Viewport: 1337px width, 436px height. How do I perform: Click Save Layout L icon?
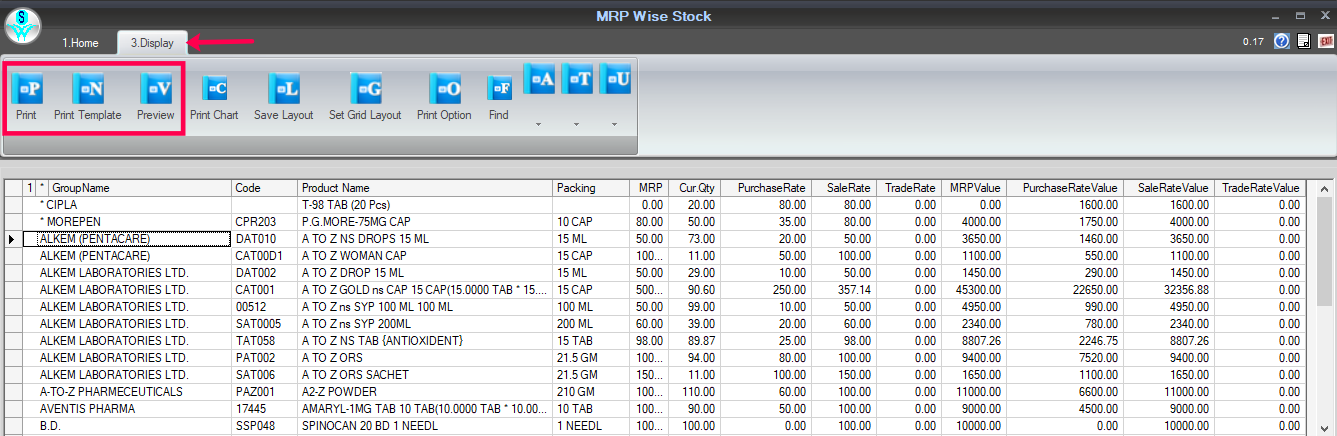[284, 89]
